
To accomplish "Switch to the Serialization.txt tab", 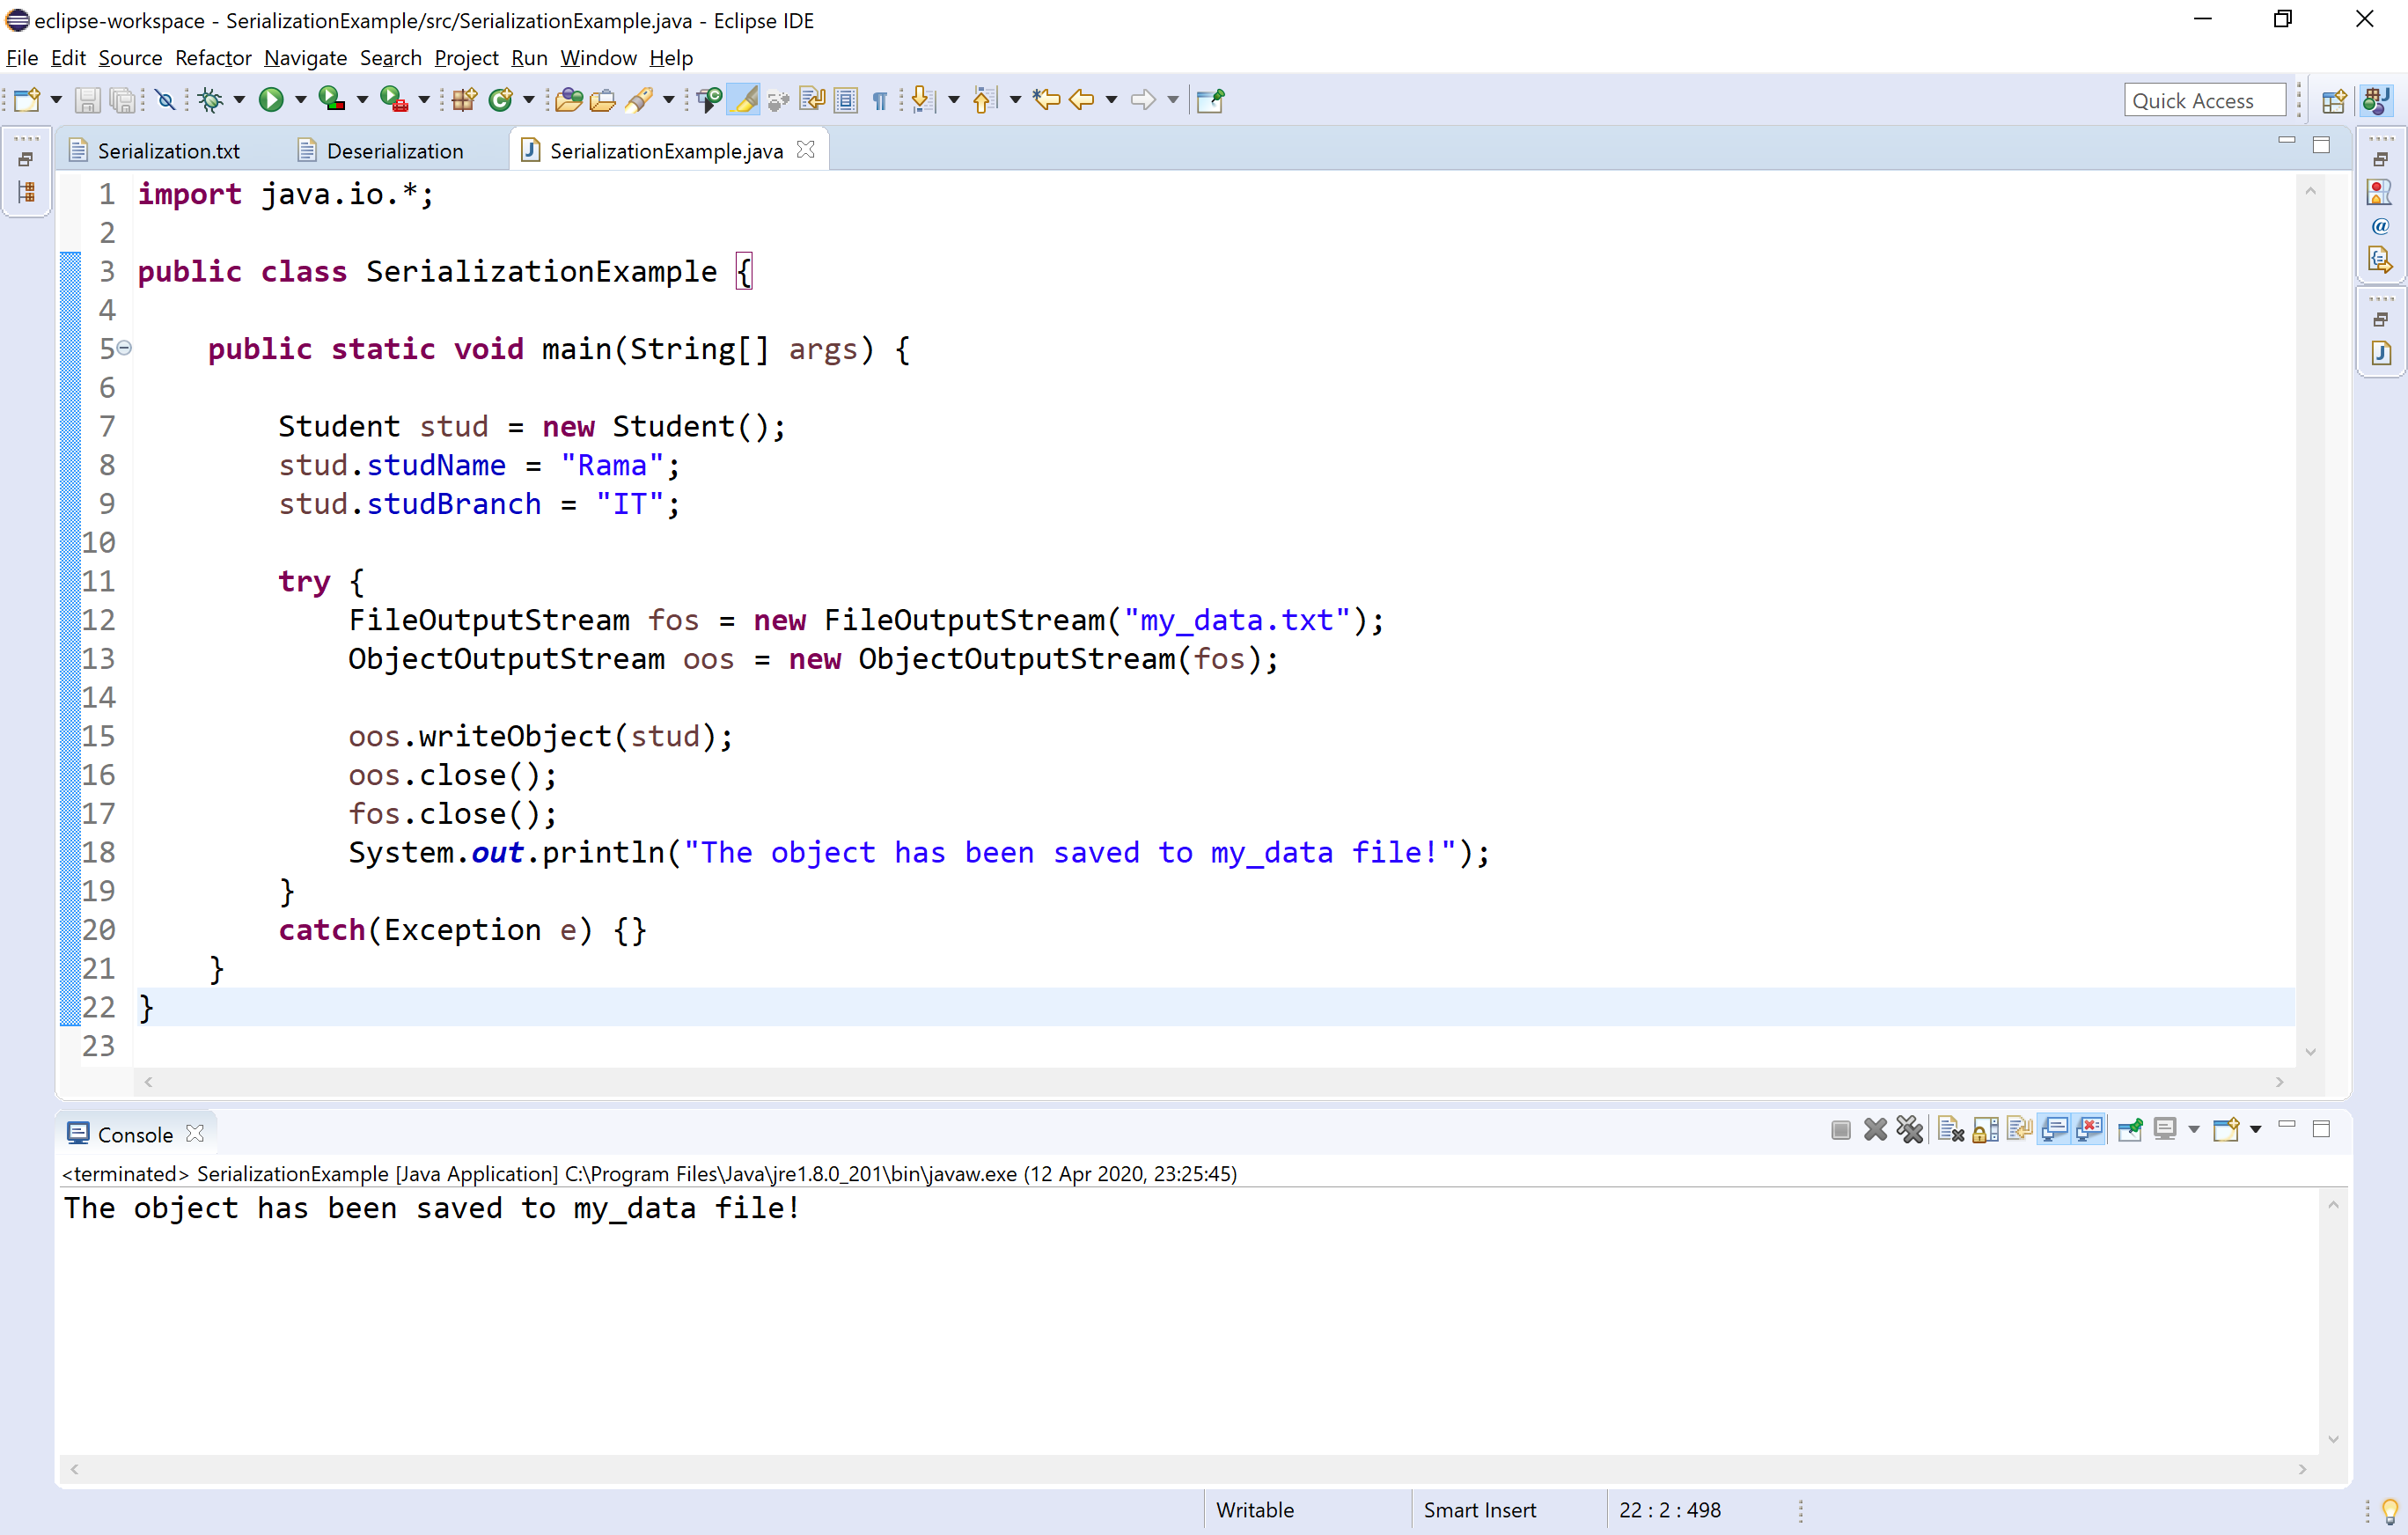I will pos(168,150).
